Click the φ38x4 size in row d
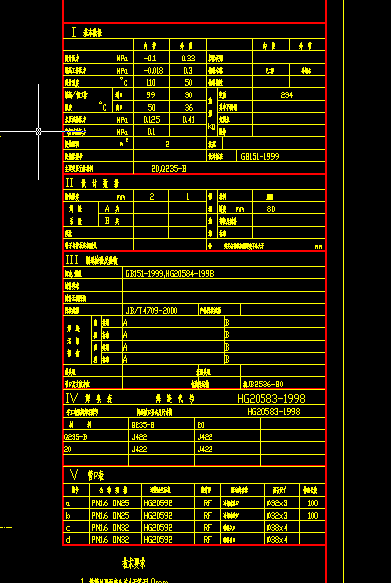Viewport: 391px width, 583px height. click(277, 539)
